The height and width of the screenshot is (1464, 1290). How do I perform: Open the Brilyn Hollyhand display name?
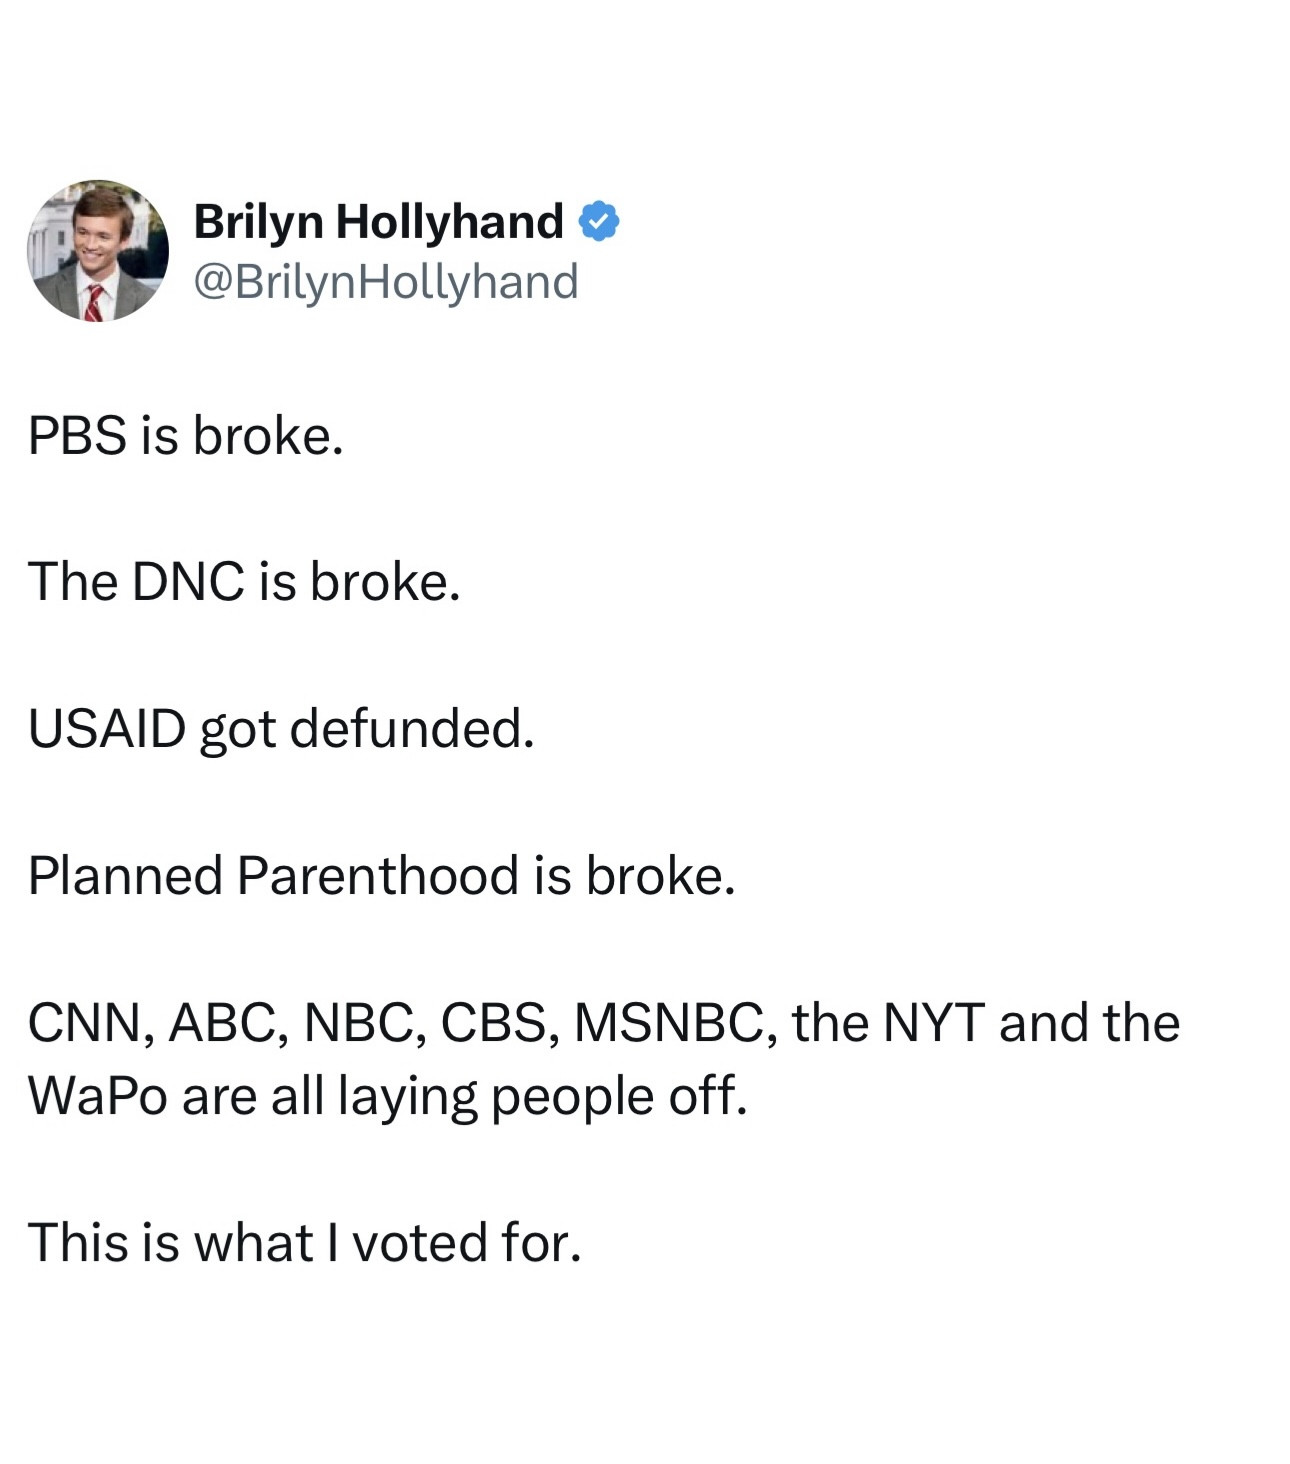[x=378, y=221]
